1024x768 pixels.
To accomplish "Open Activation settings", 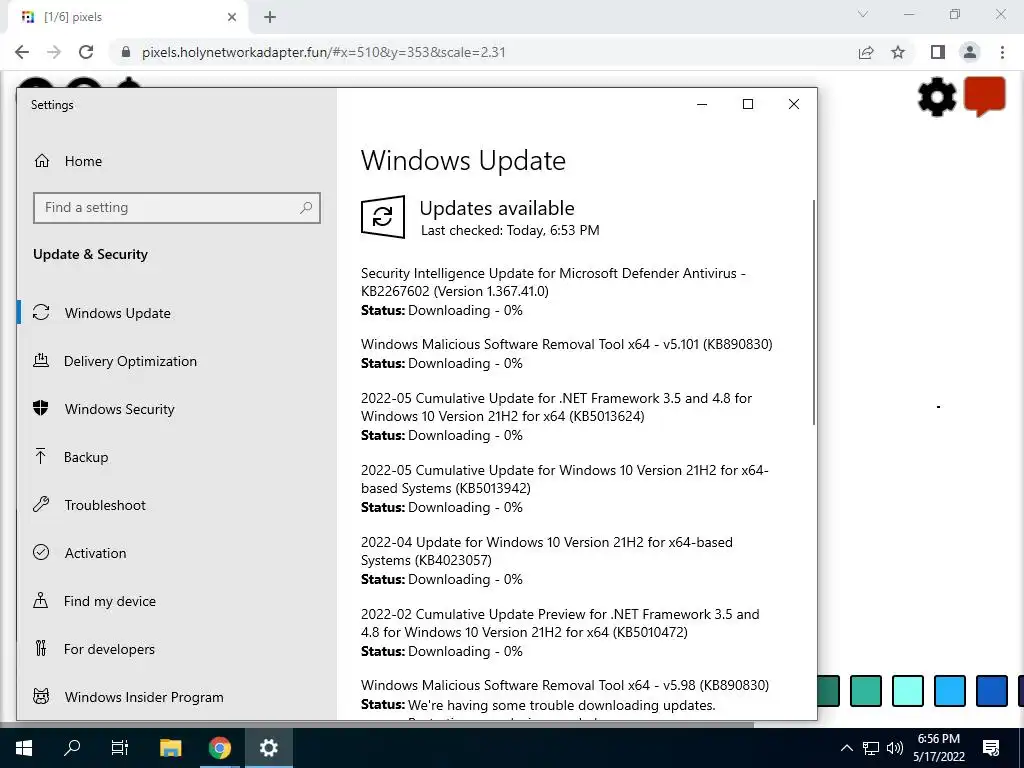I will [x=95, y=553].
